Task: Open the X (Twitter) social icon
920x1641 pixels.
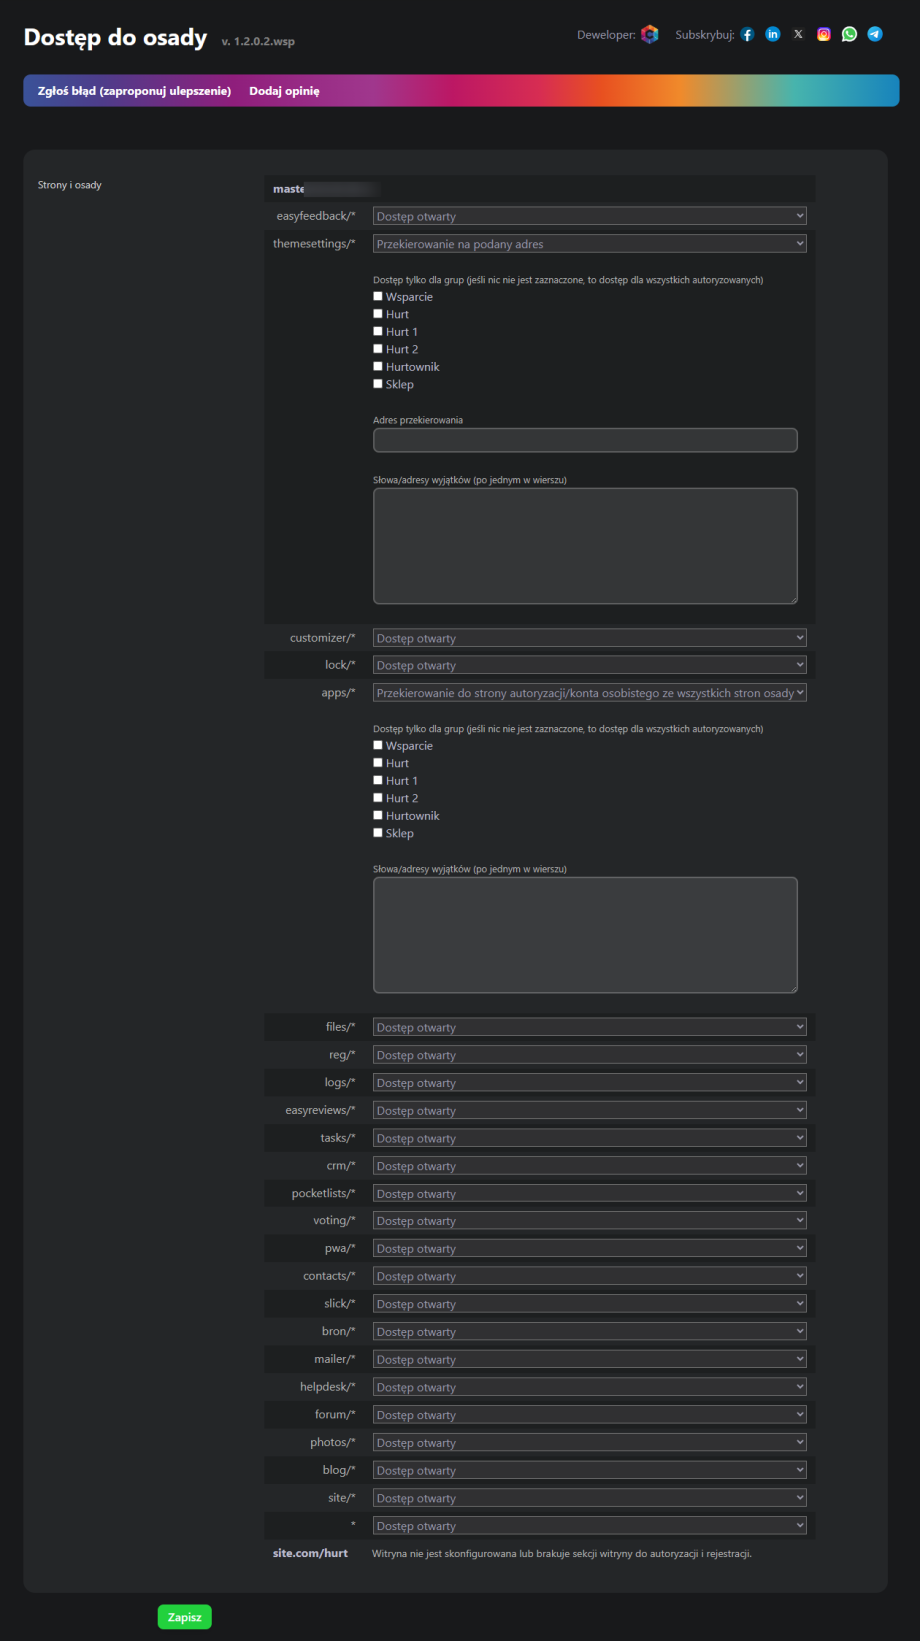Action: point(798,34)
